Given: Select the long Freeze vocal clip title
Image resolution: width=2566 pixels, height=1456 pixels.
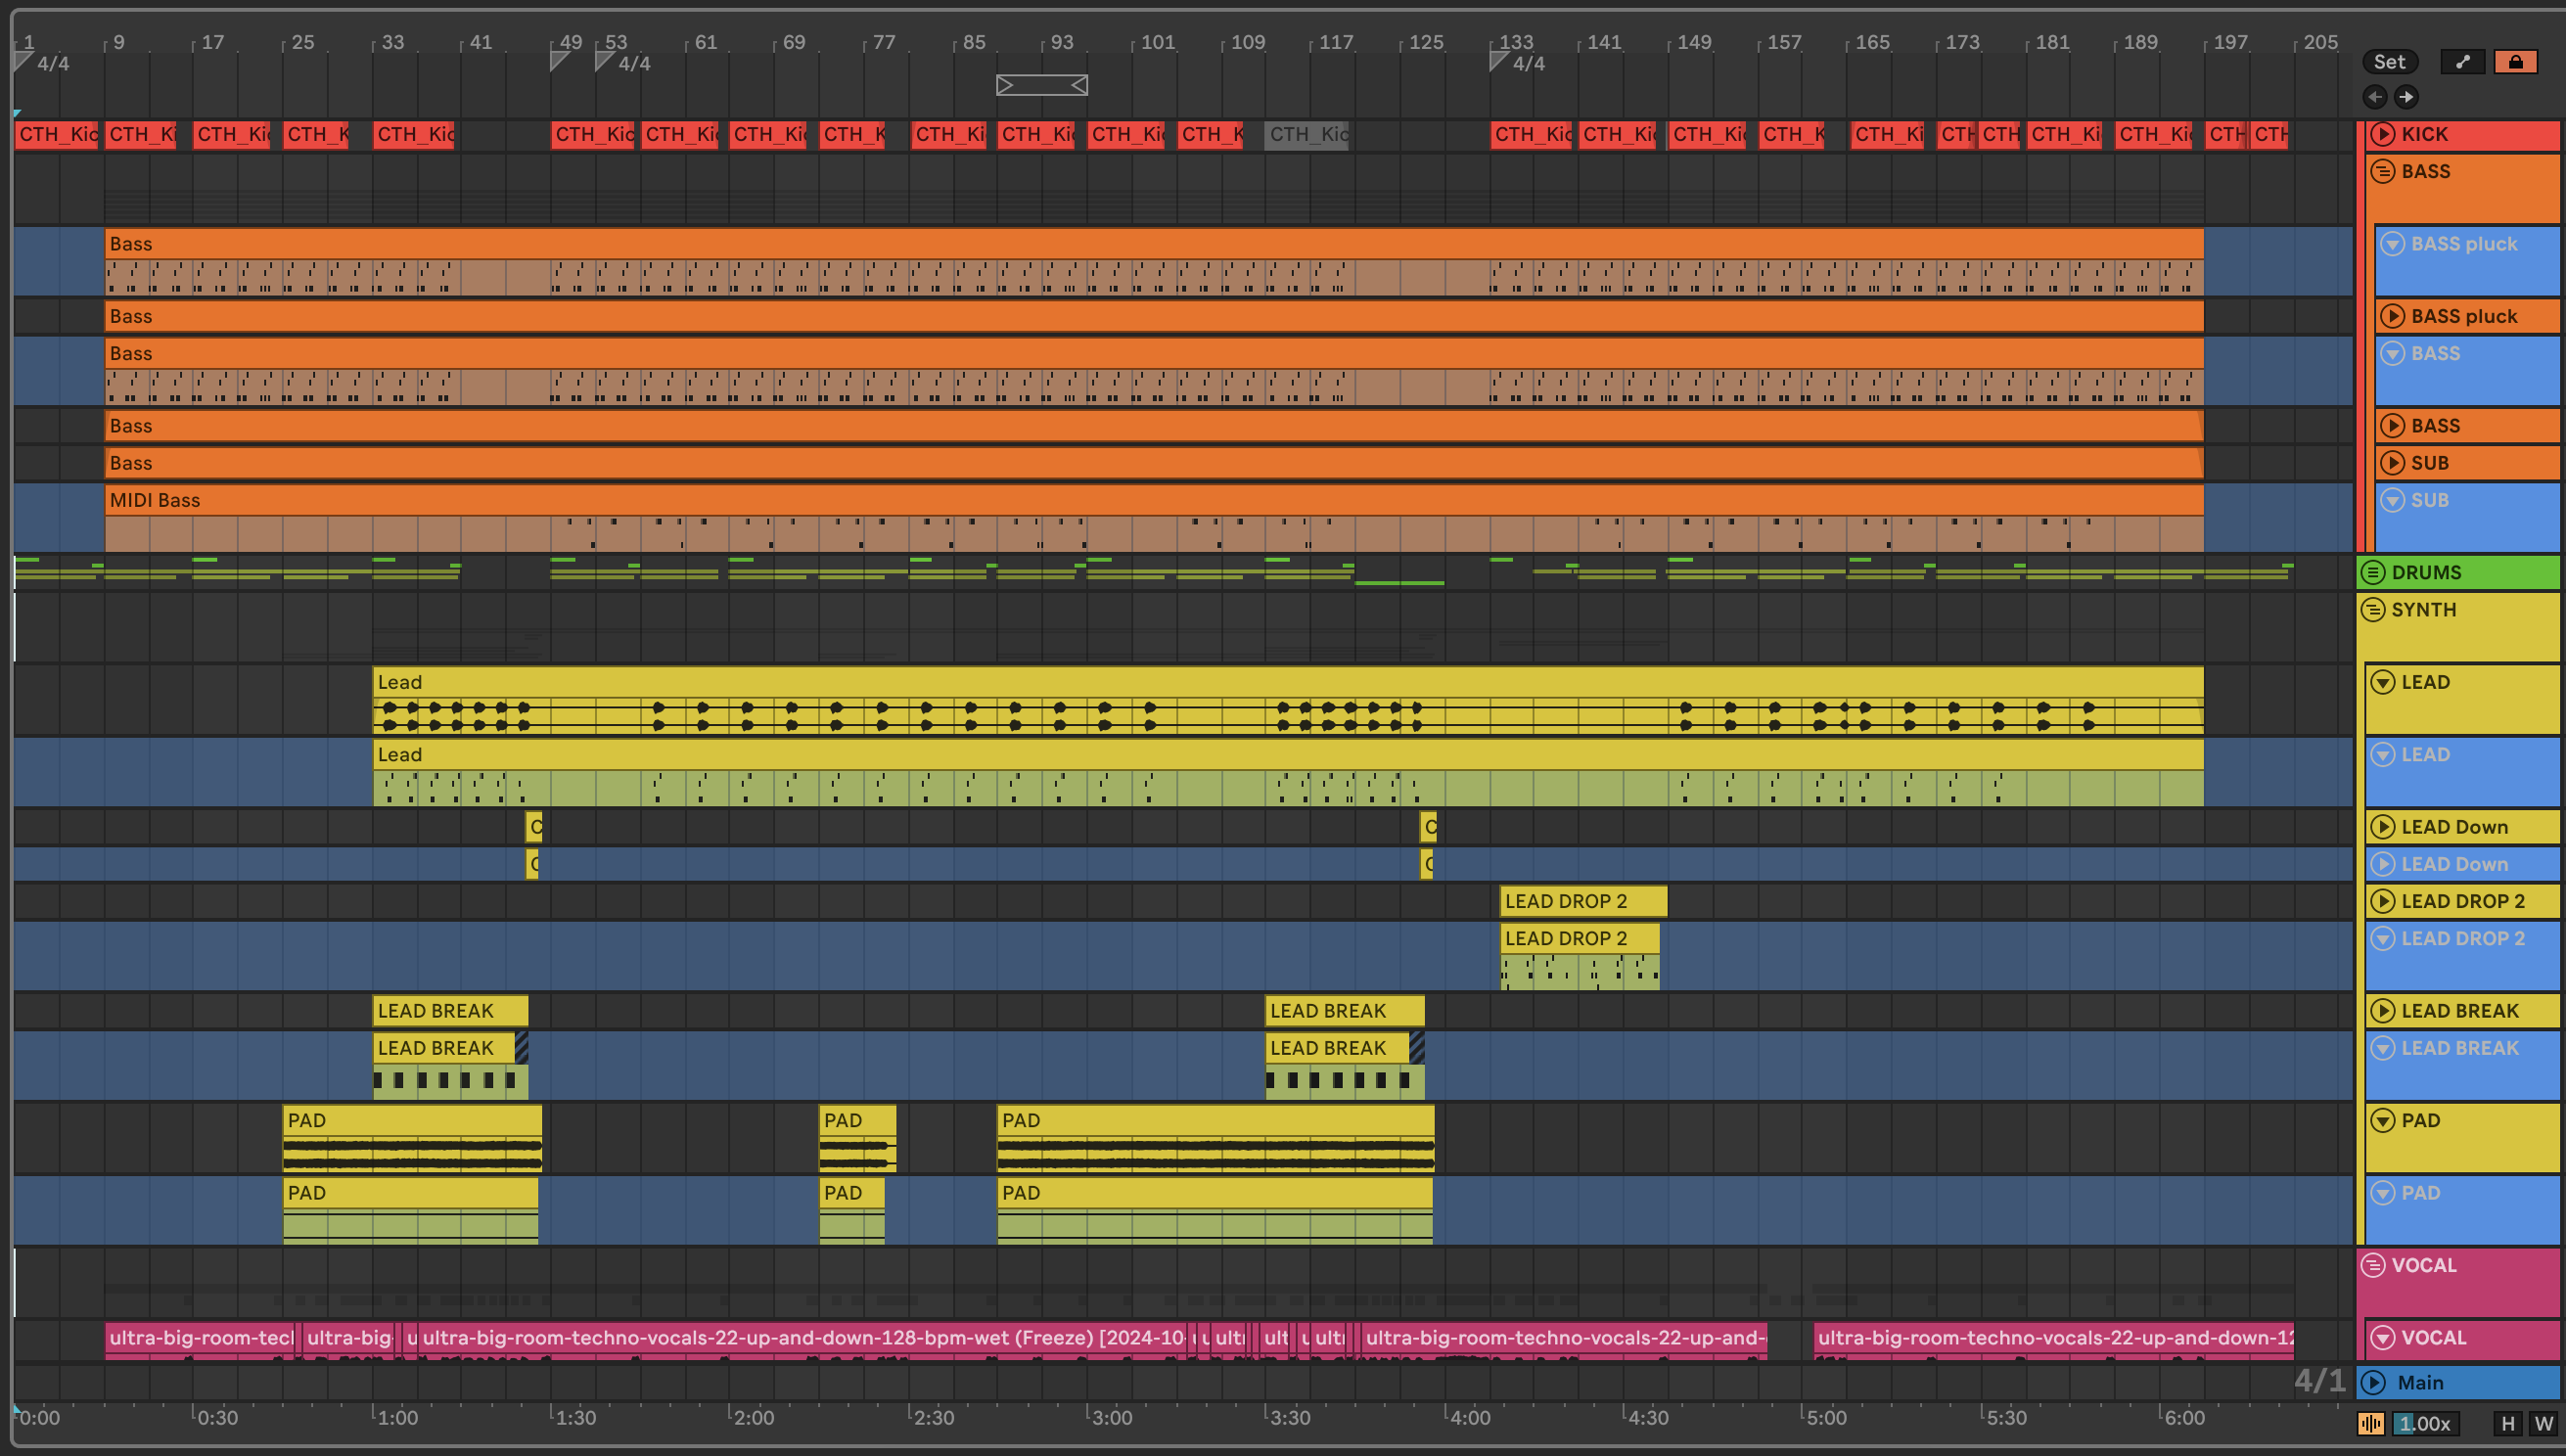Looking at the screenshot, I should click(x=803, y=1338).
